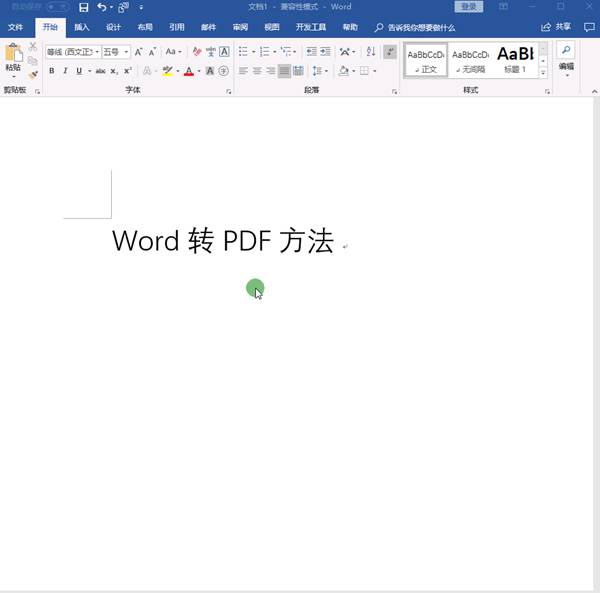Open the paragraph dialog launcher in 段落 group
600x593 pixels.
[x=395, y=91]
